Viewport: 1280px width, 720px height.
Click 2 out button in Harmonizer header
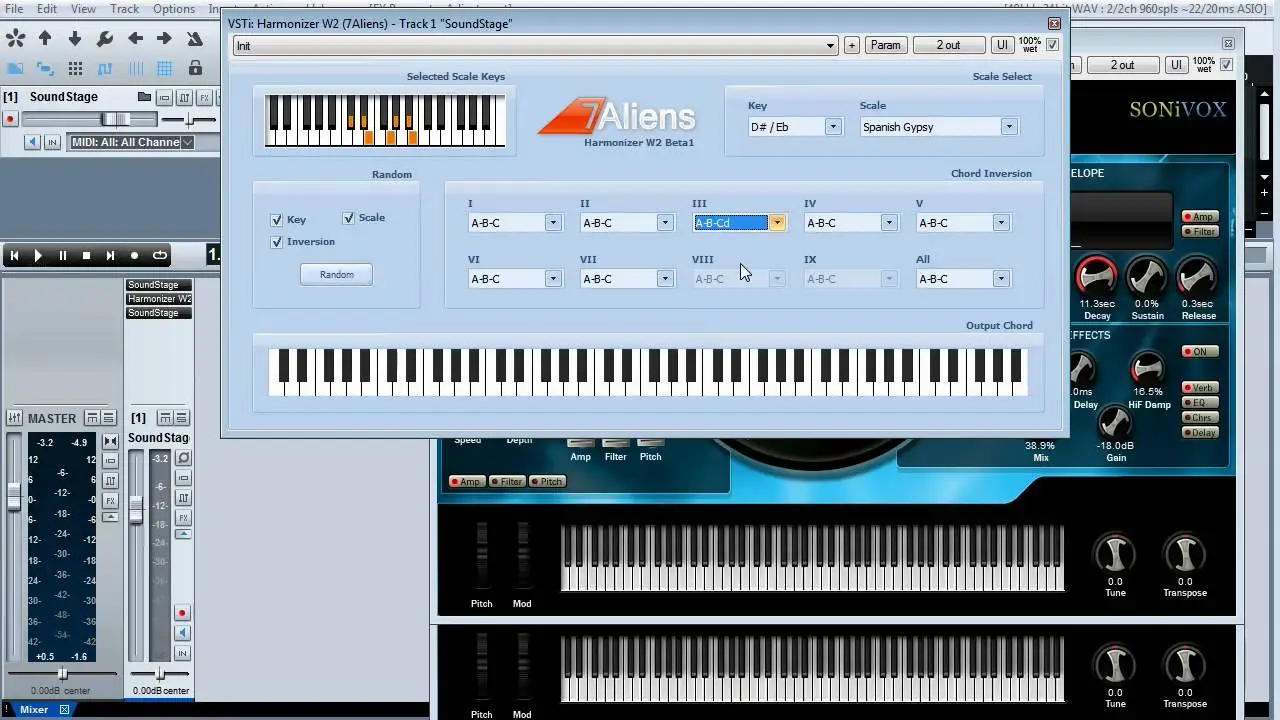pyautogui.click(x=948, y=45)
